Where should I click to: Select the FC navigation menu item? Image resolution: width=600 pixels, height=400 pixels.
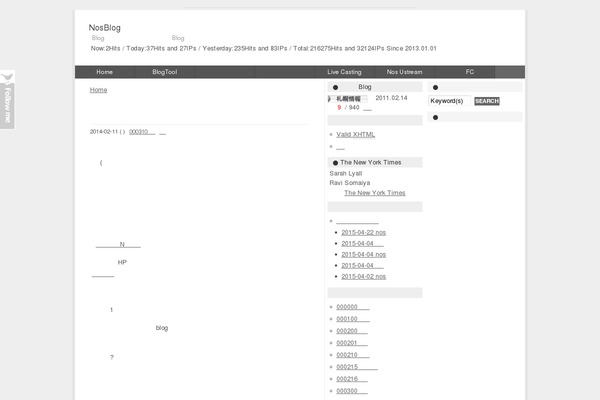(470, 72)
